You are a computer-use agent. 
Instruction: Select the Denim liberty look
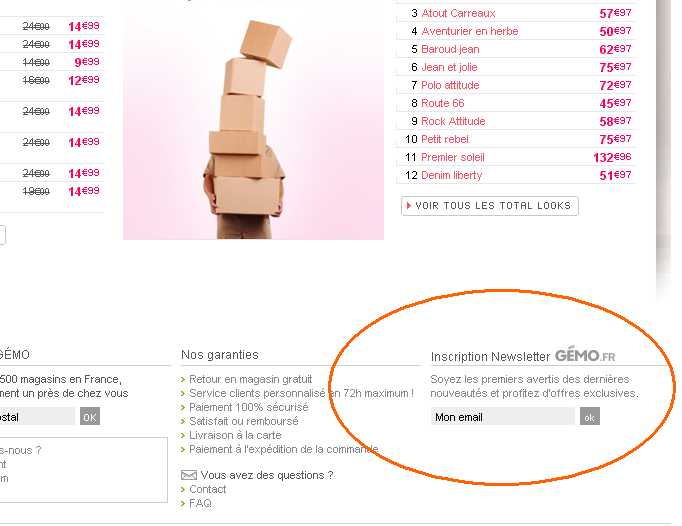(x=451, y=175)
